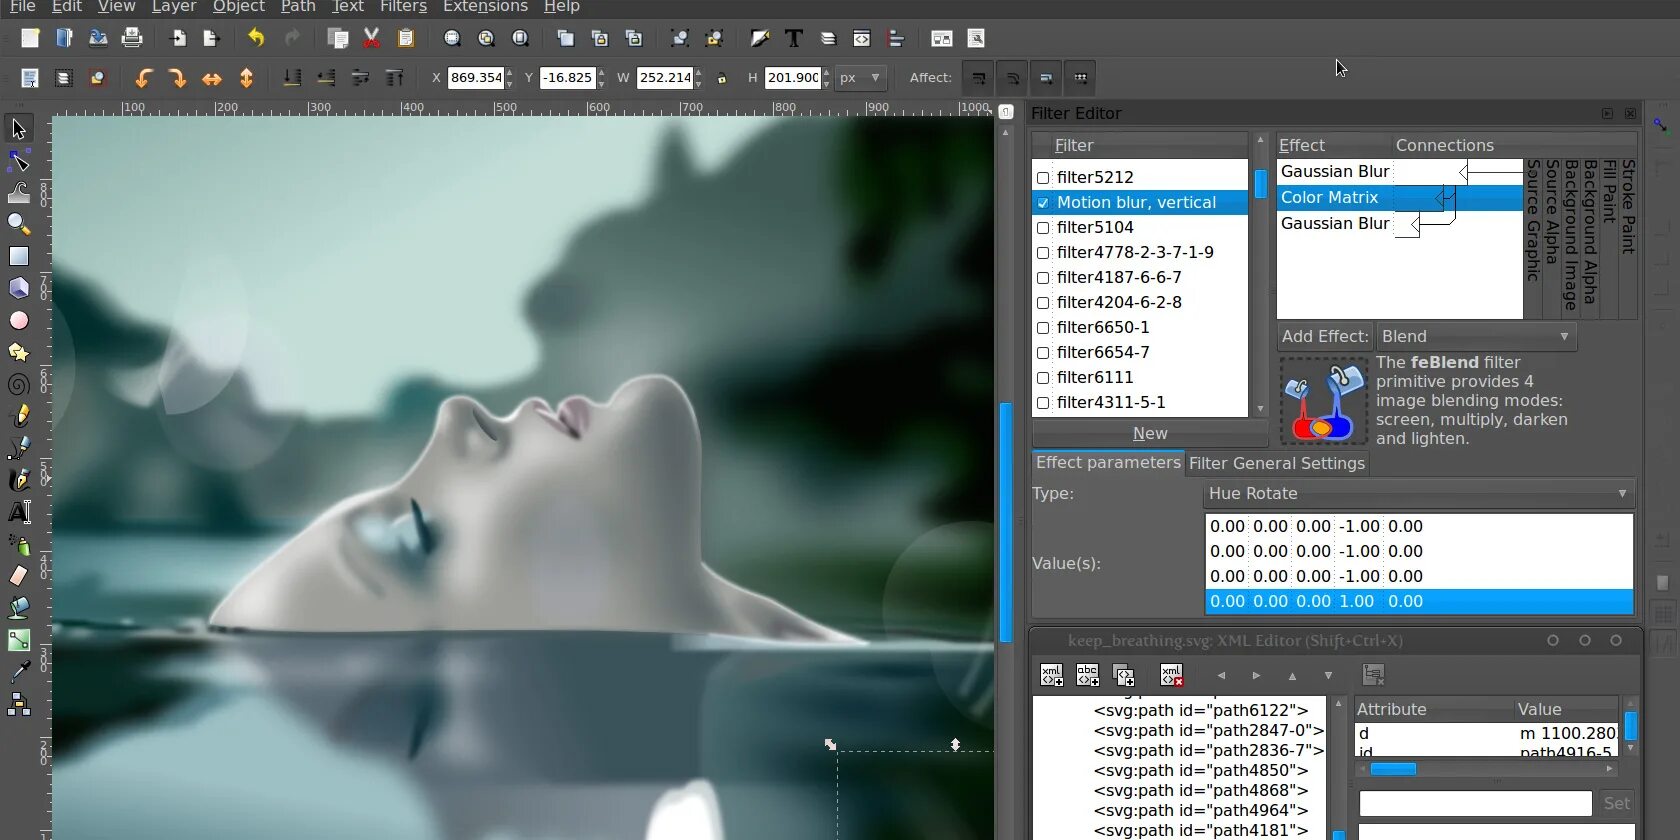This screenshot has height=840, width=1680.
Task: Open the Filters menu
Action: click(403, 7)
